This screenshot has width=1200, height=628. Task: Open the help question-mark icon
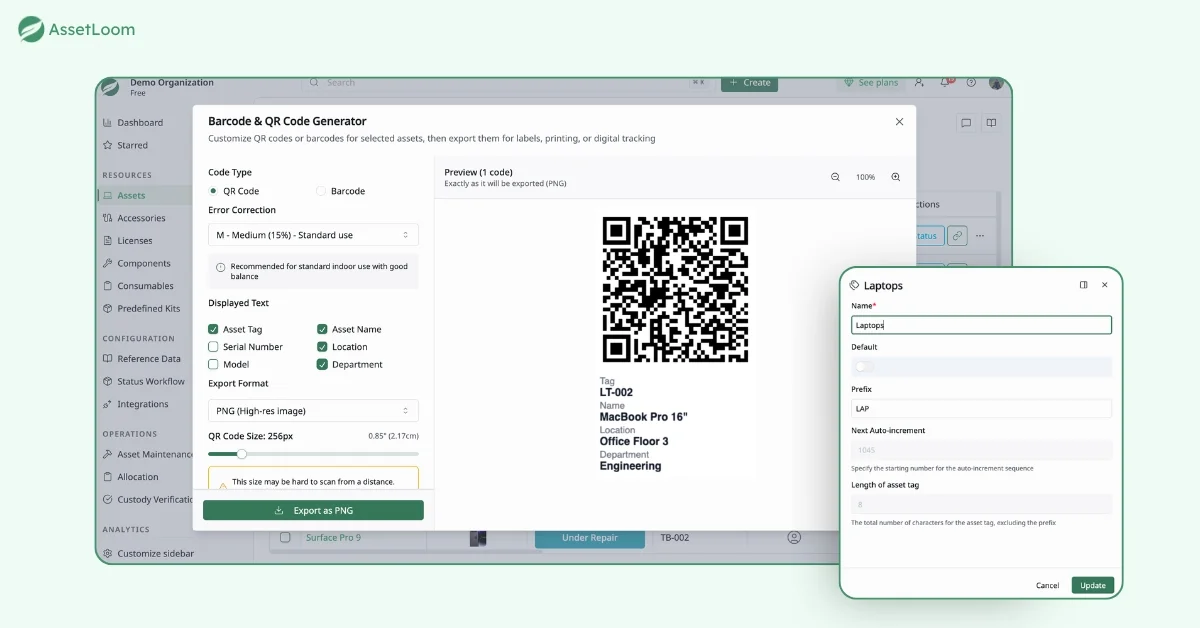(x=971, y=83)
